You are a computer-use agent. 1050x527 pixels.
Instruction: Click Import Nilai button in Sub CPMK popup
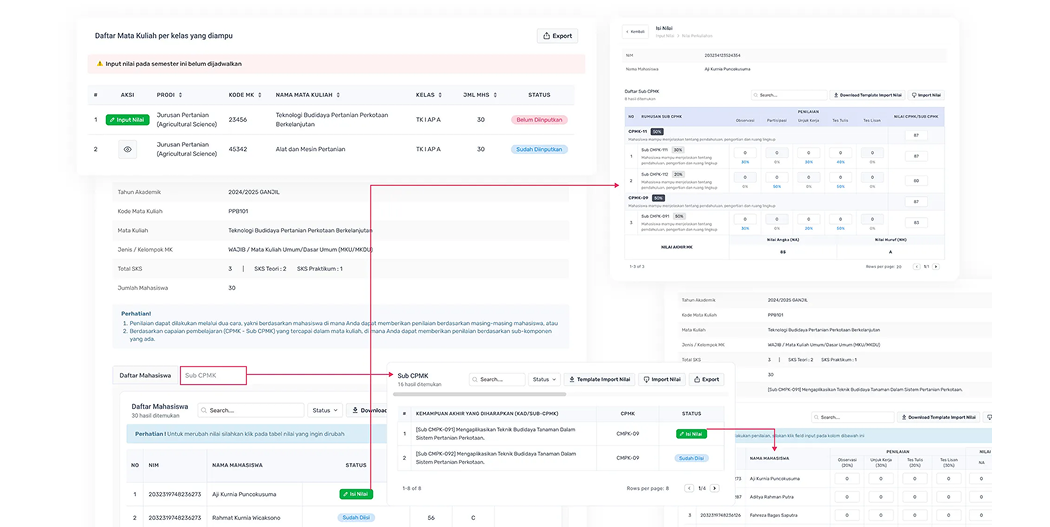(662, 379)
